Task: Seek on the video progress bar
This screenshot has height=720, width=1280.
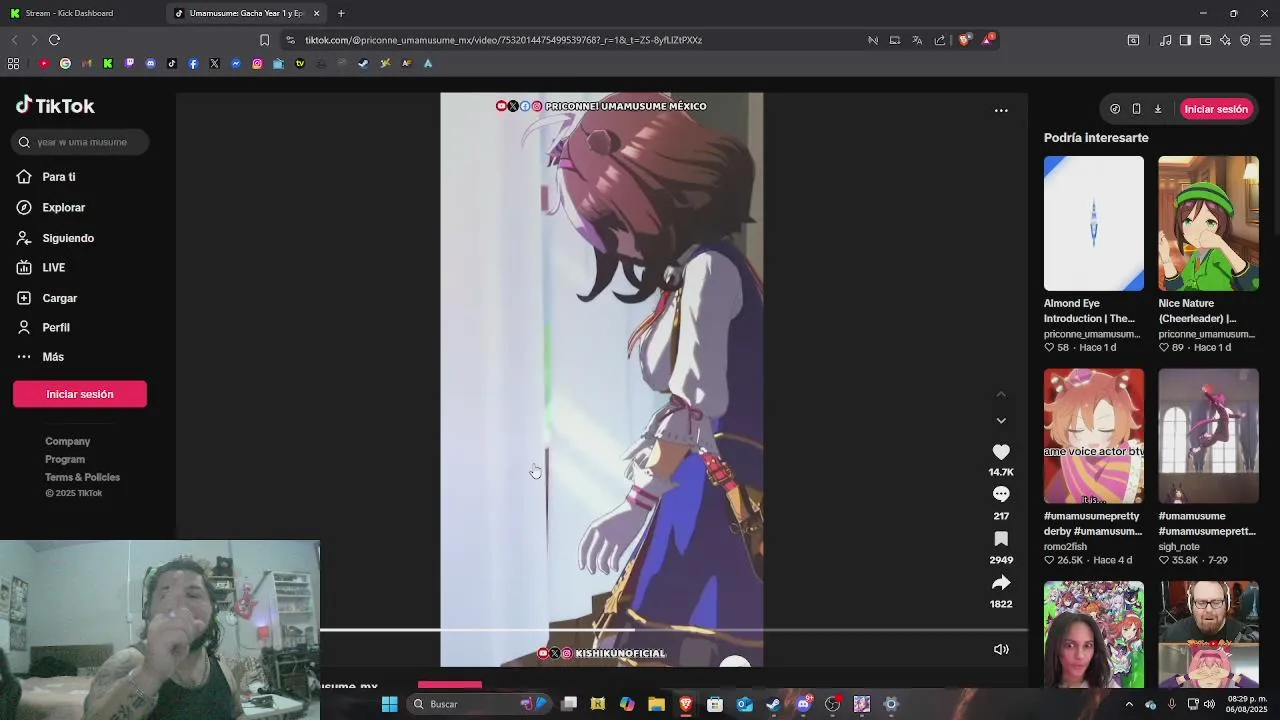Action: [674, 630]
